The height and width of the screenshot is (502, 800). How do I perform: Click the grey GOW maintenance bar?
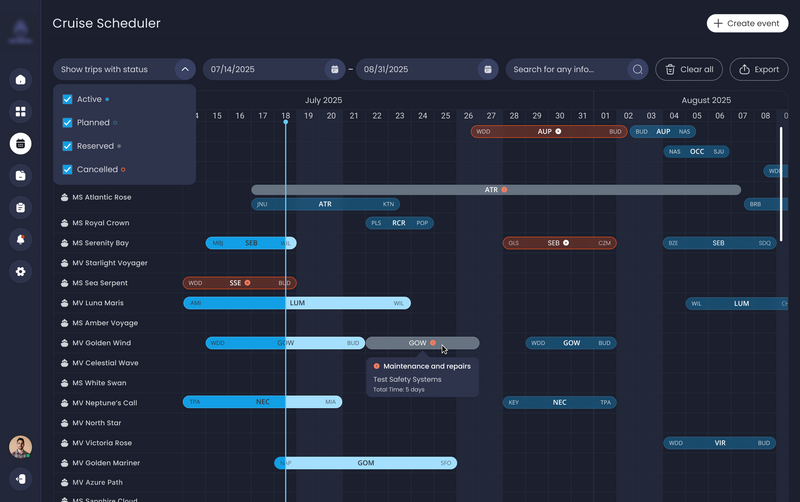point(422,343)
